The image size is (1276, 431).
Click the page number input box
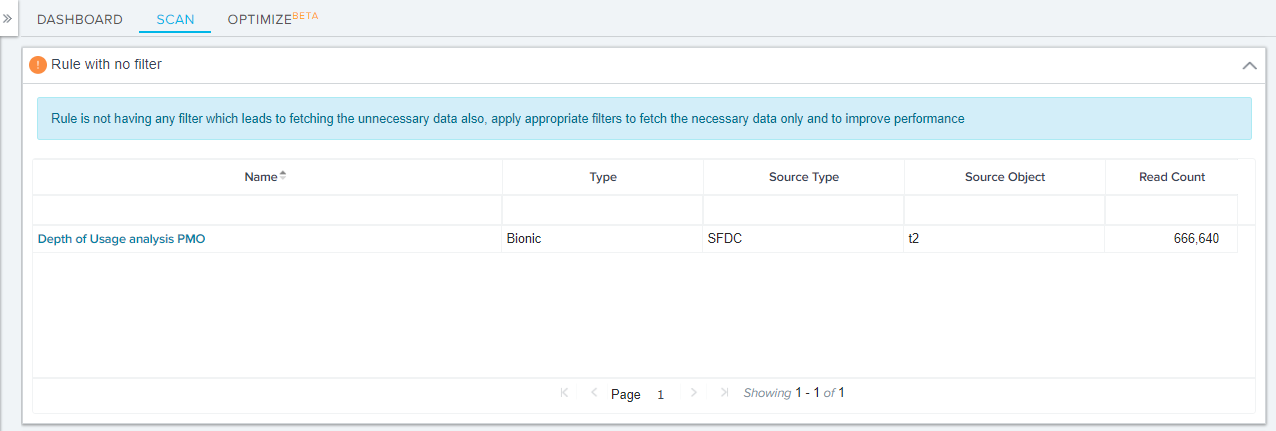coord(661,395)
